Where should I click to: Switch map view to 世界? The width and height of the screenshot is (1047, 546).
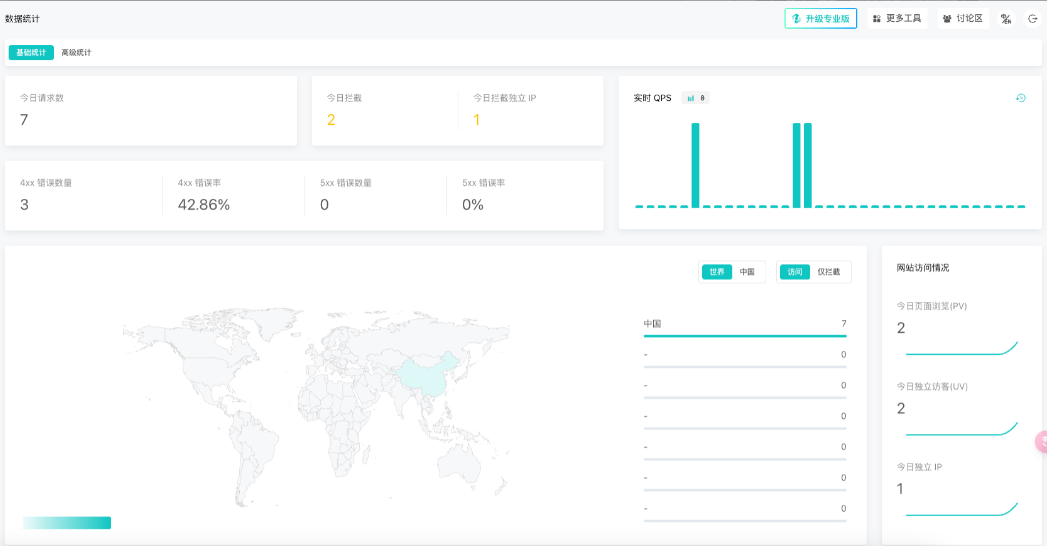coord(716,272)
